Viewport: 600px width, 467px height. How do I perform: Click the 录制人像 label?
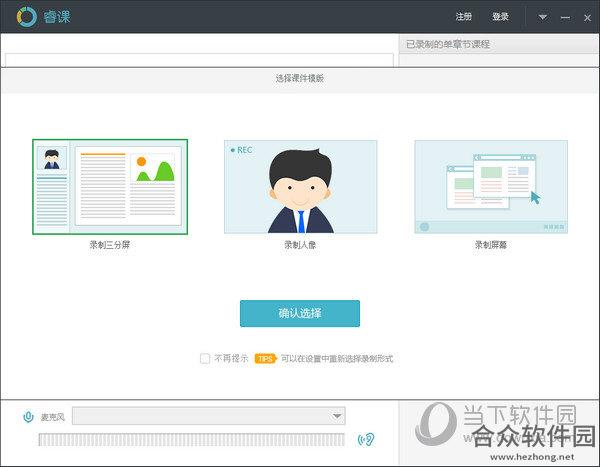pos(300,245)
